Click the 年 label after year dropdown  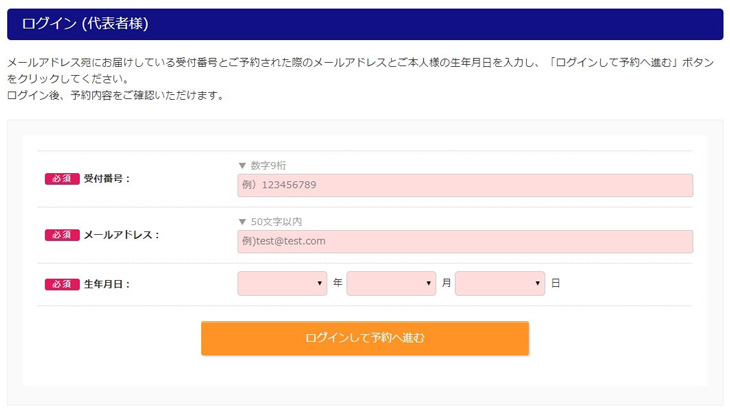pos(338,284)
